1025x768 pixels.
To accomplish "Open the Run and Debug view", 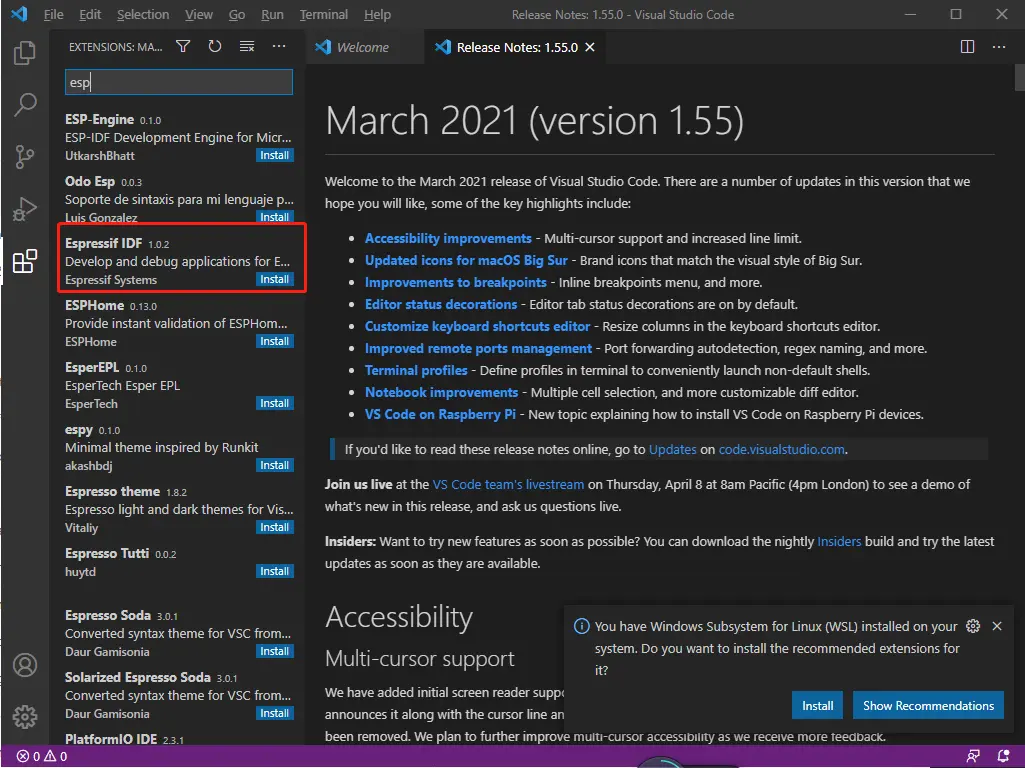I will pyautogui.click(x=25, y=209).
